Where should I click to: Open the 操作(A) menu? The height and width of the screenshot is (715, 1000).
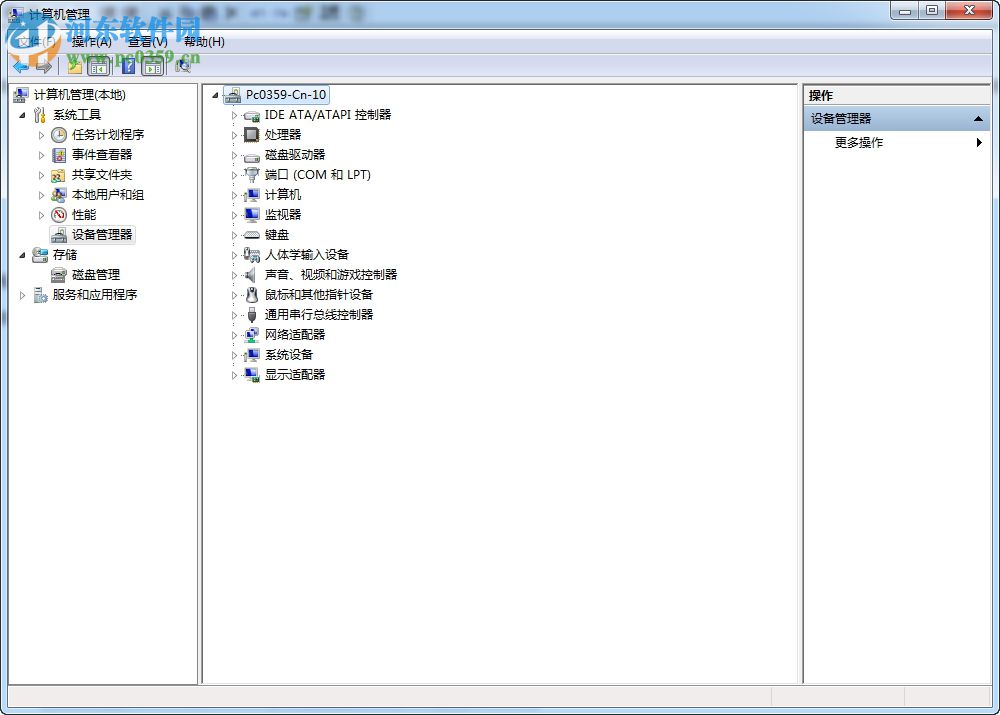[x=90, y=42]
